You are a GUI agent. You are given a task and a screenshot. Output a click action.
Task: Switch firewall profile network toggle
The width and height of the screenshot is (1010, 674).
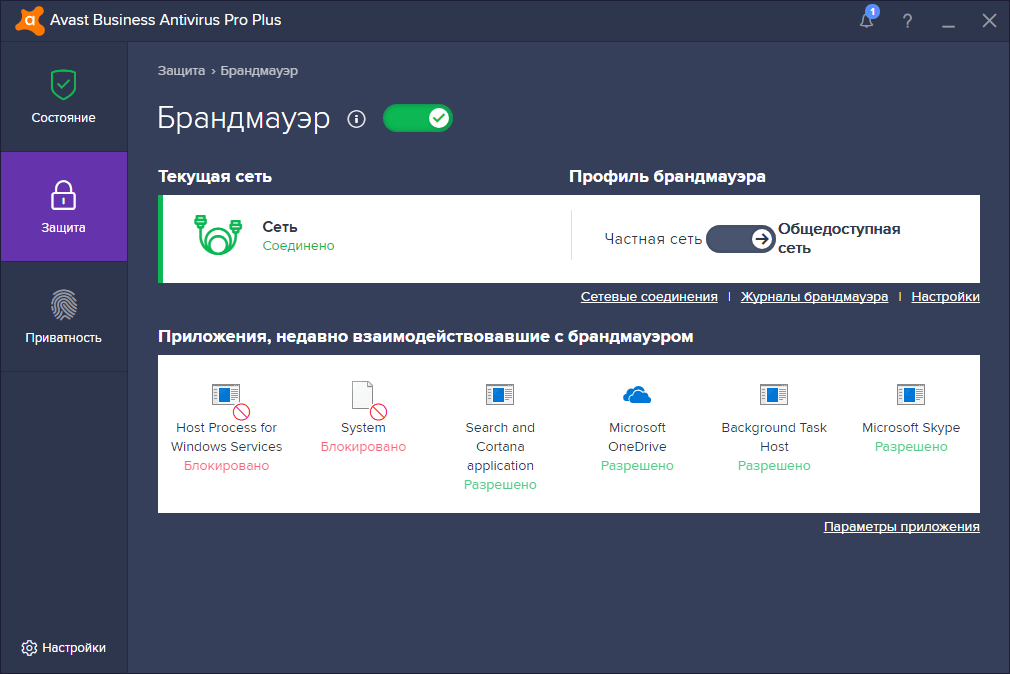point(741,239)
